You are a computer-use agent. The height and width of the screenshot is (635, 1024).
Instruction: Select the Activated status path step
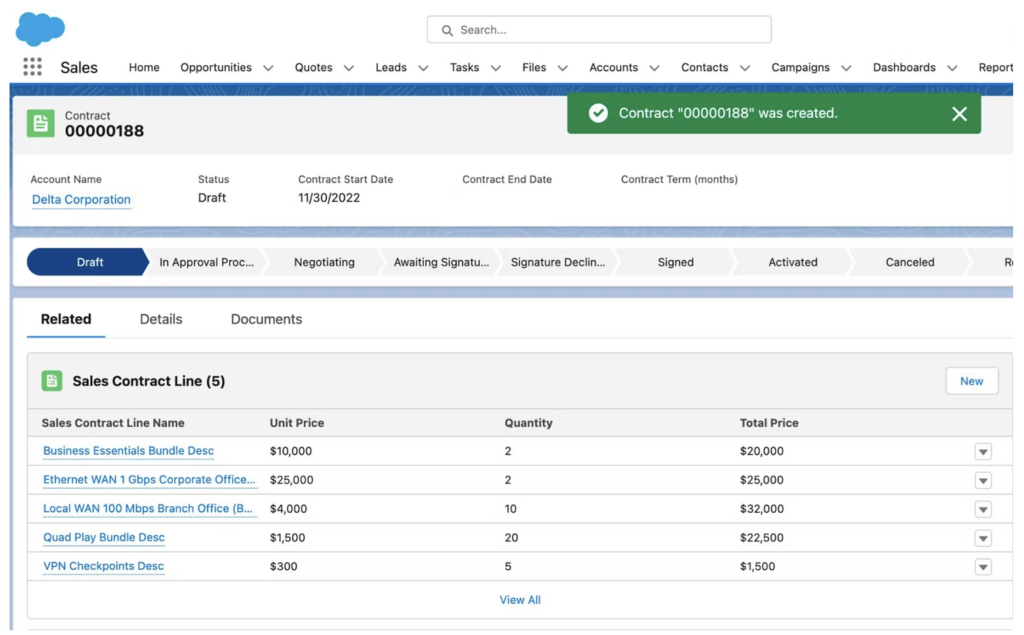point(793,262)
